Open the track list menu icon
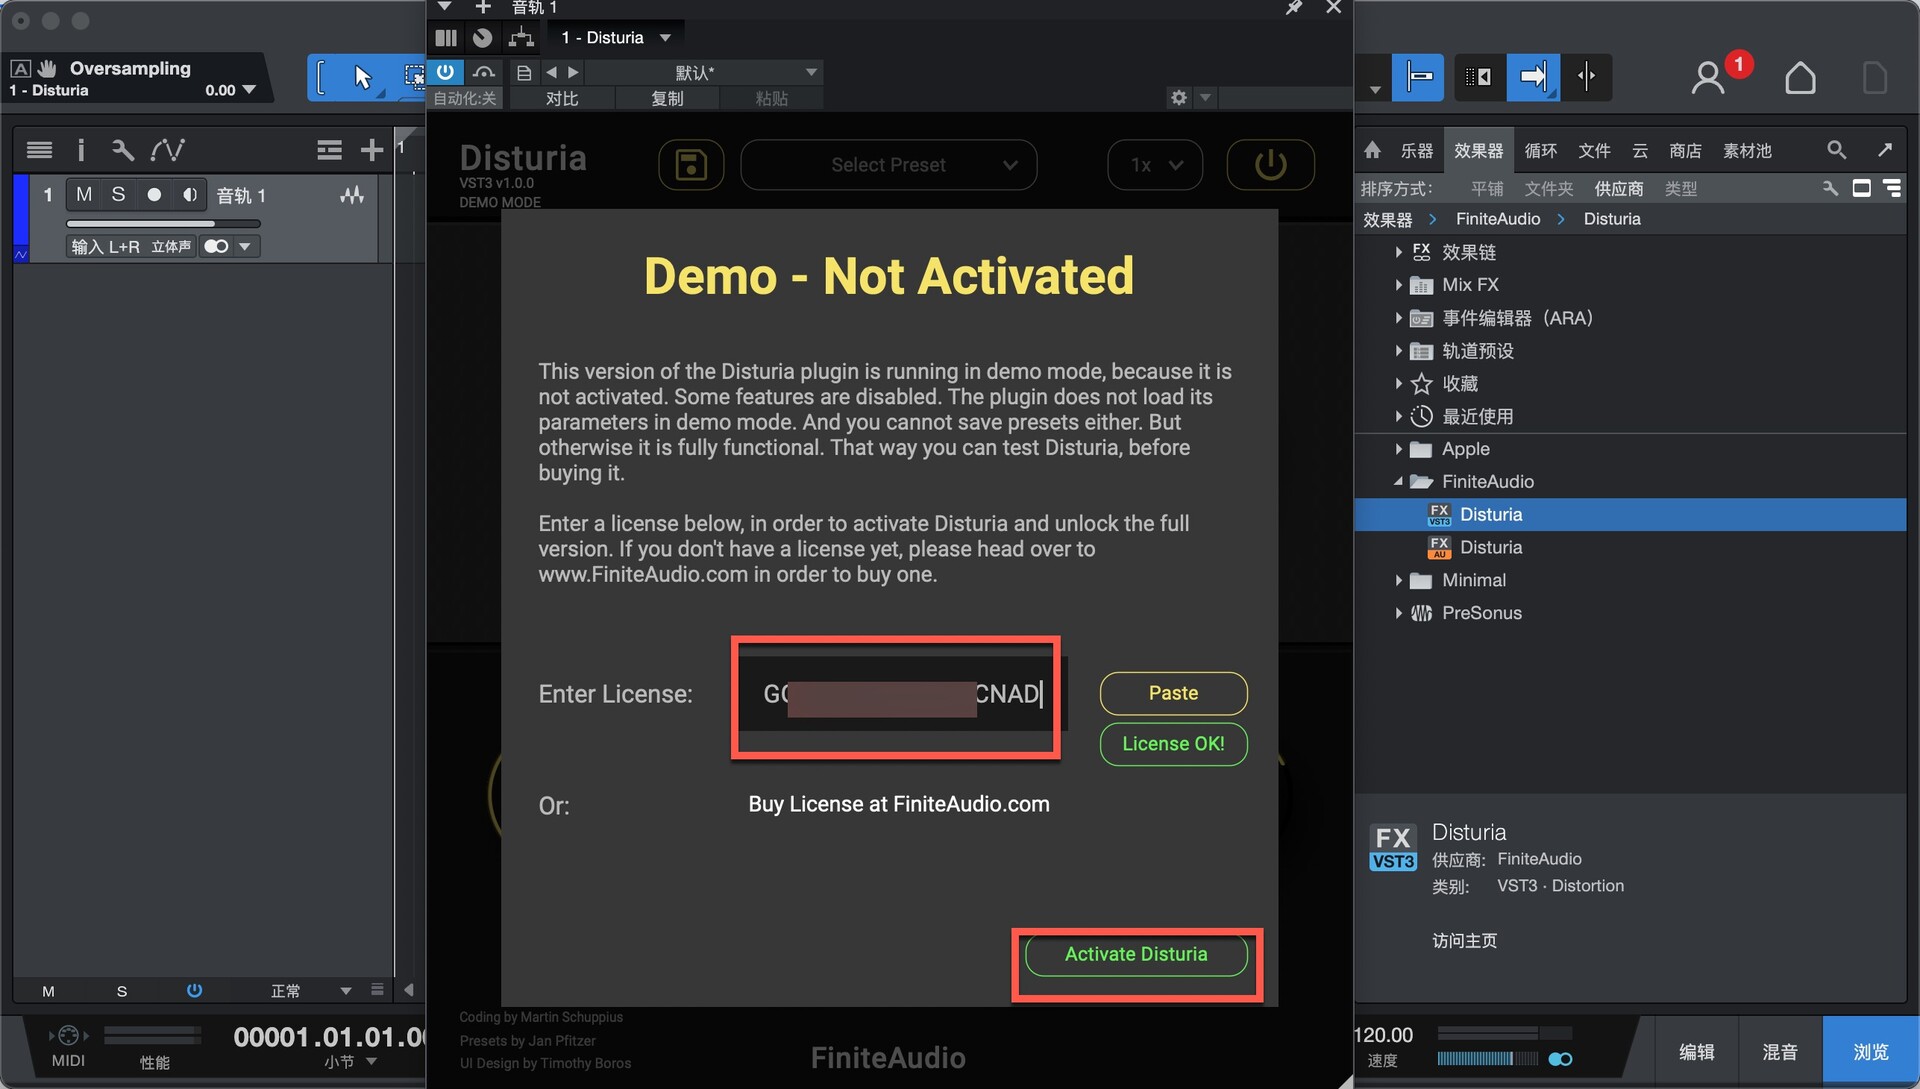Screen dimensions: 1920x1089 [x=39, y=150]
